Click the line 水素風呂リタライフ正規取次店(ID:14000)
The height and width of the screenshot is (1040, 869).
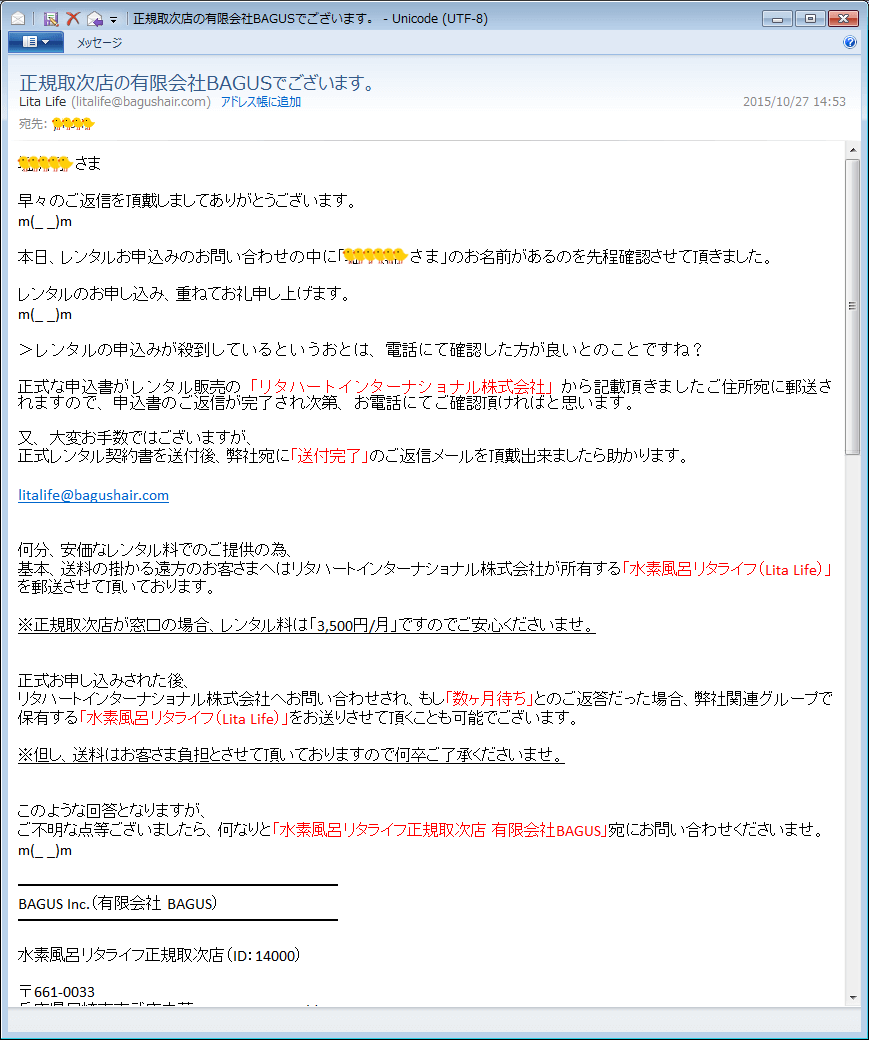tap(159, 955)
